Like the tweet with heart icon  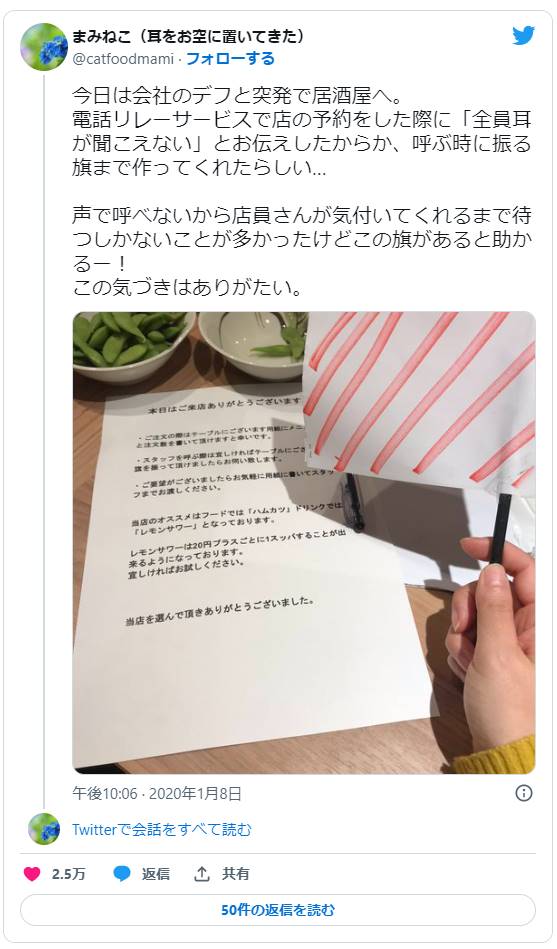click(32, 874)
